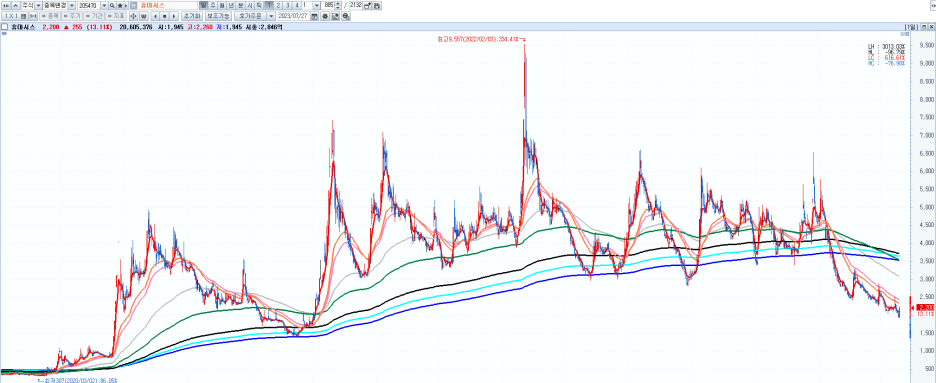This screenshot has height=383, width=936.
Task: Click the volume 20,605,376 in the info bar
Action: [136, 27]
